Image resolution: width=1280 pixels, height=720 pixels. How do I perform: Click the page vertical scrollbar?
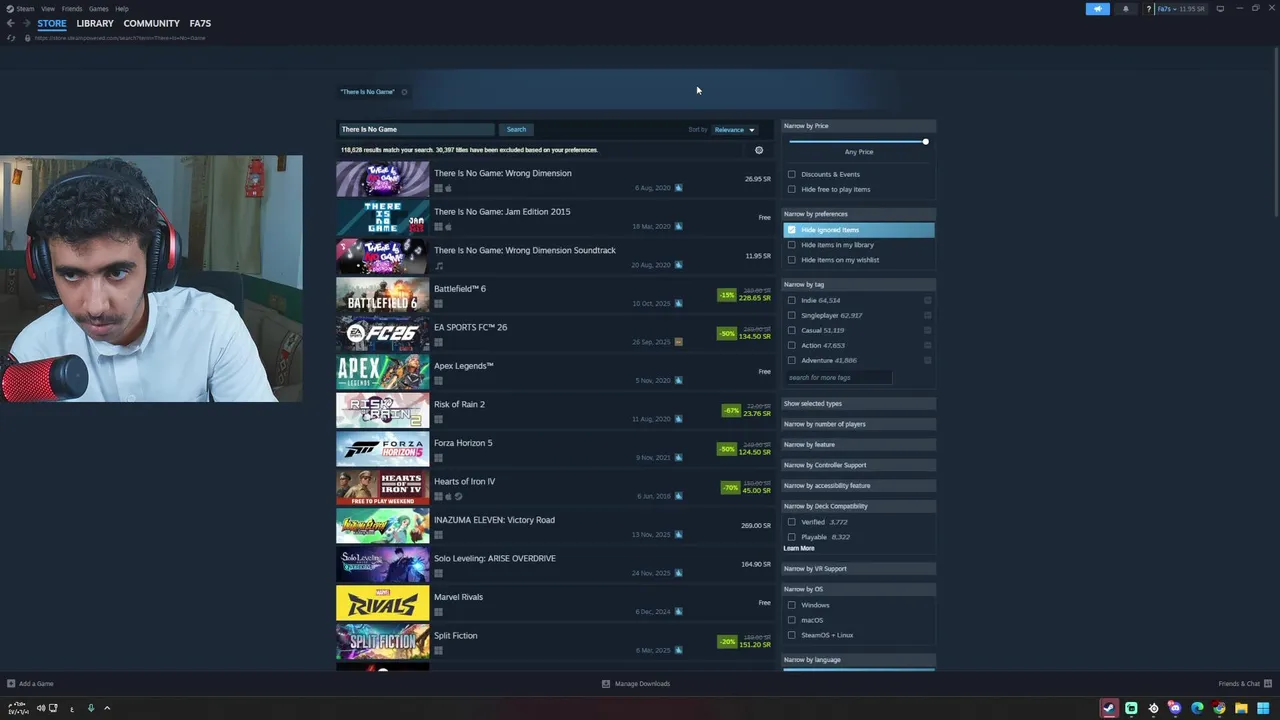[x=1275, y=130]
